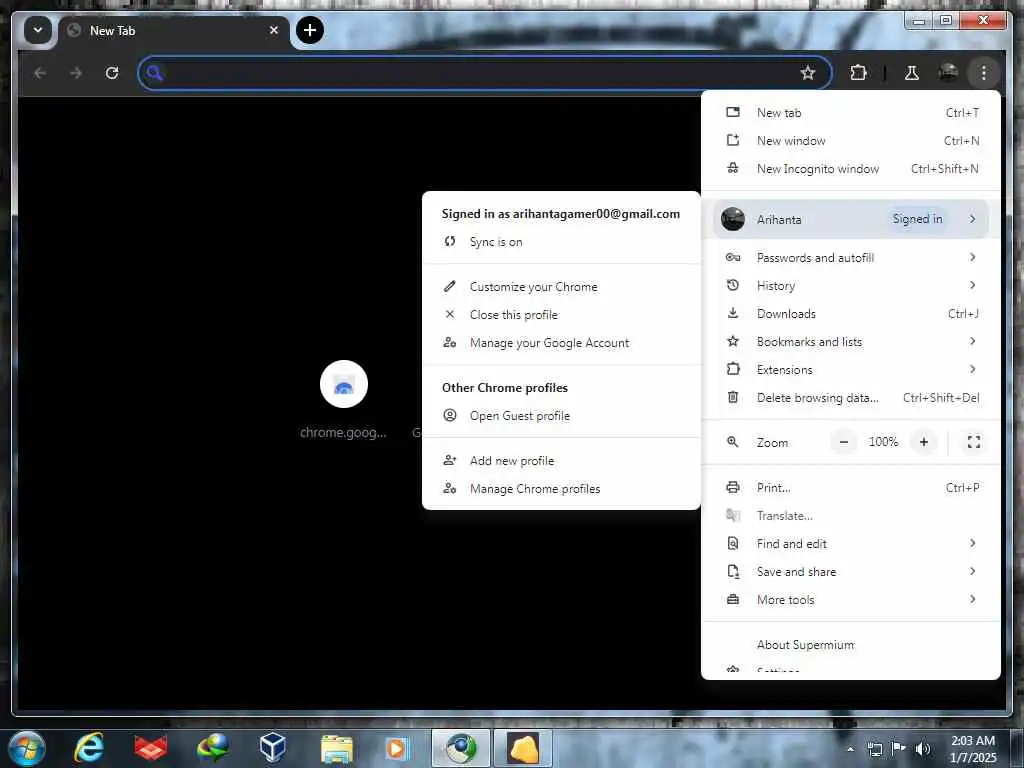
Task: Expand Save and share submenu
Action: tap(851, 571)
